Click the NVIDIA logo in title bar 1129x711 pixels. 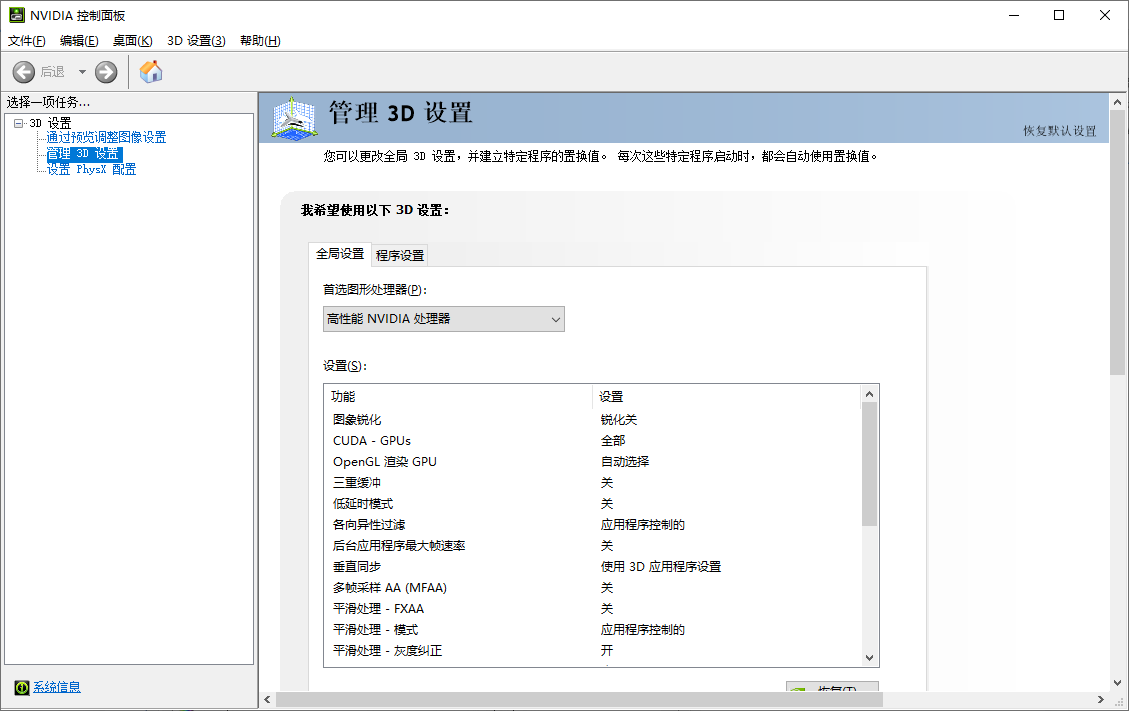tap(15, 15)
